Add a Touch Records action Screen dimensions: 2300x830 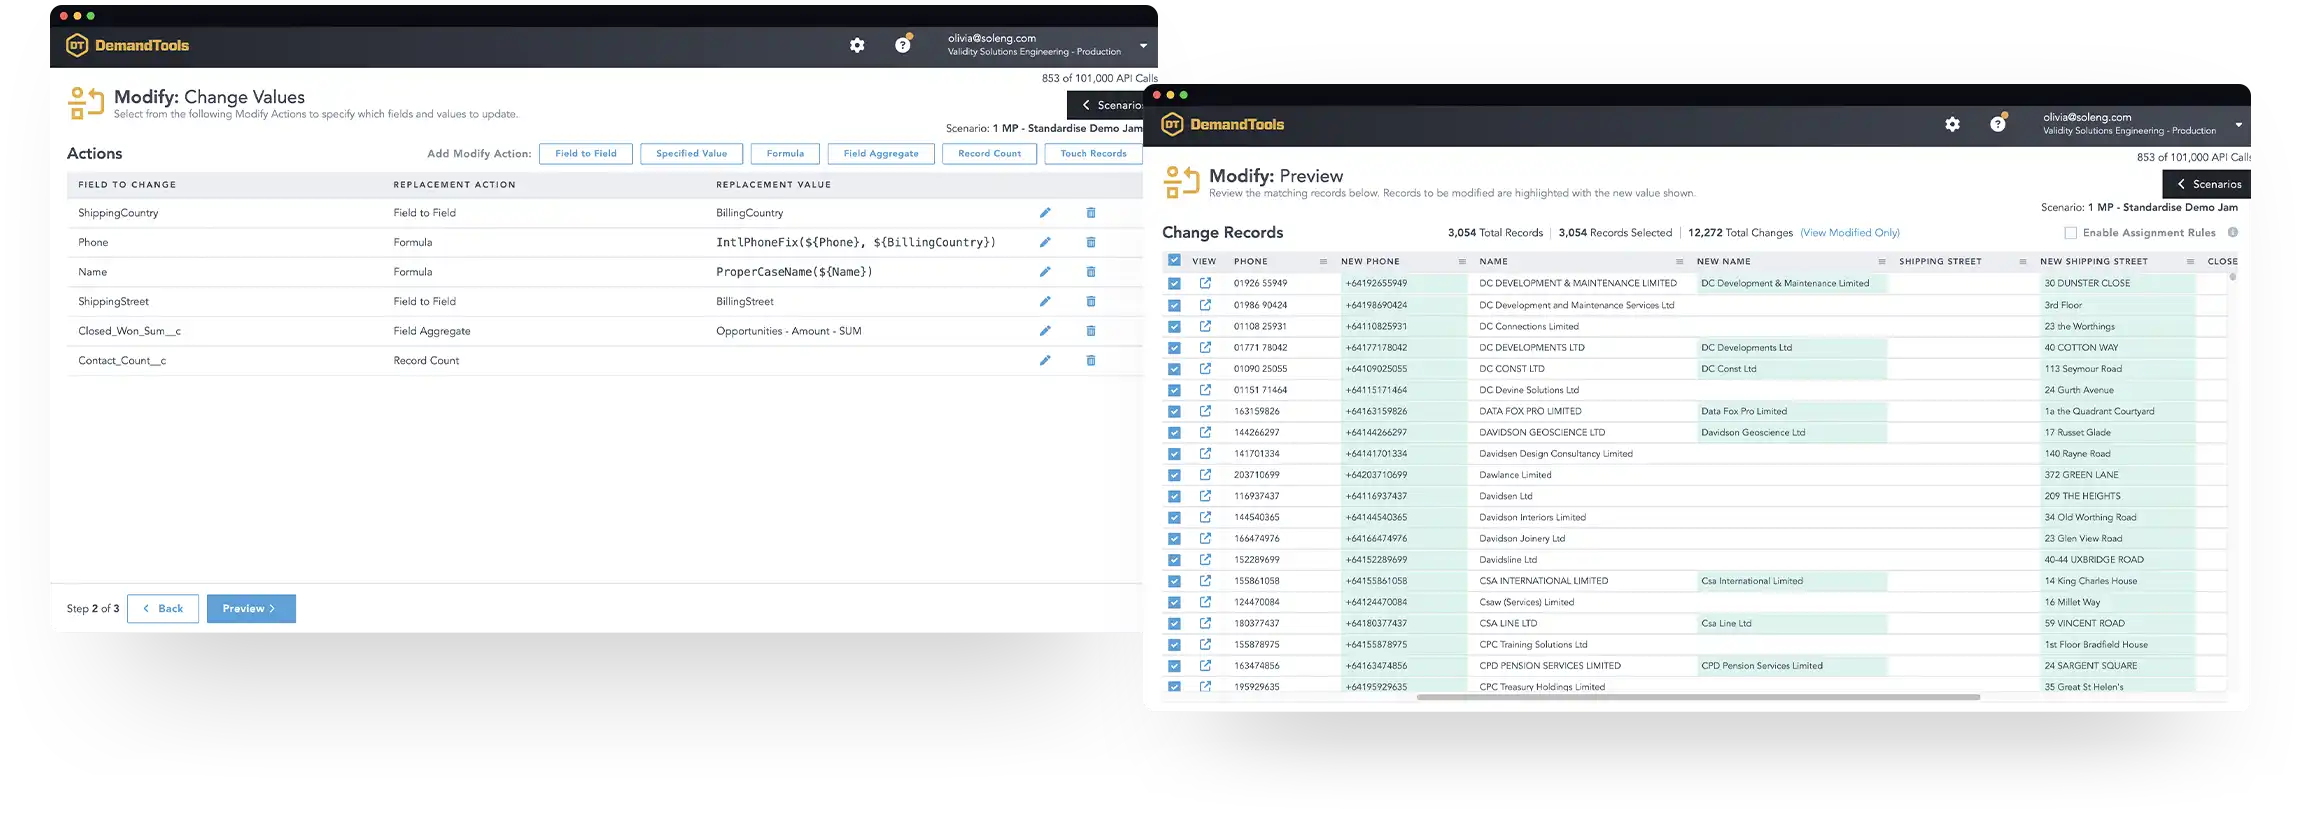(1093, 153)
